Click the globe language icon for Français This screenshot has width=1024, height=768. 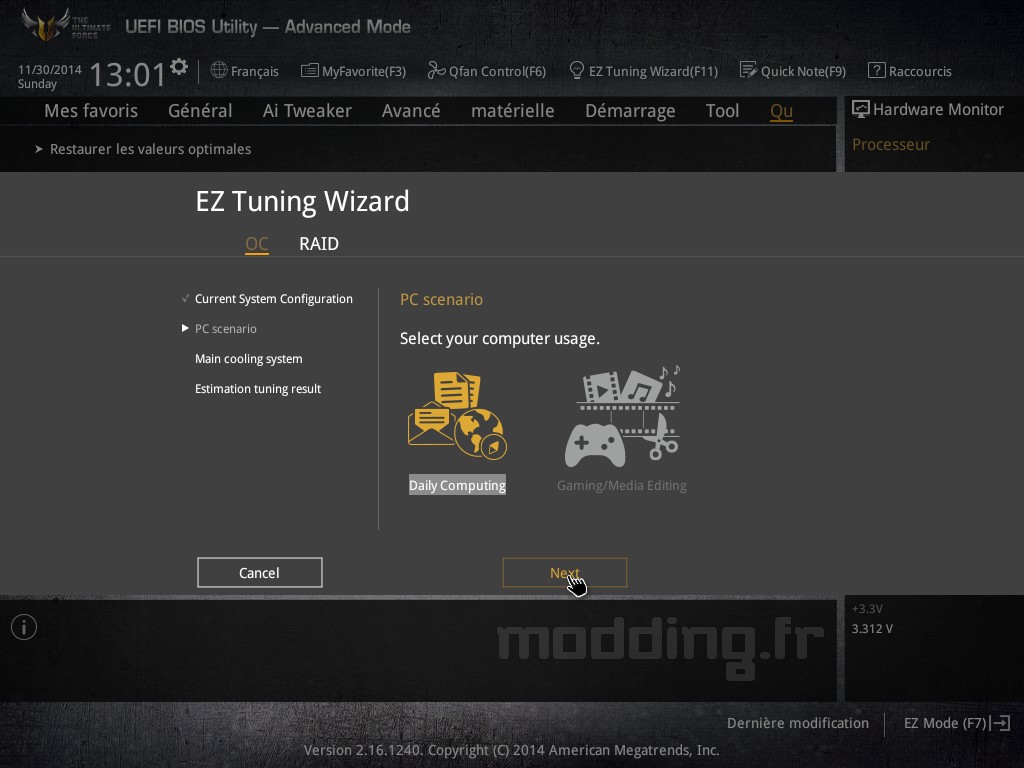(219, 70)
